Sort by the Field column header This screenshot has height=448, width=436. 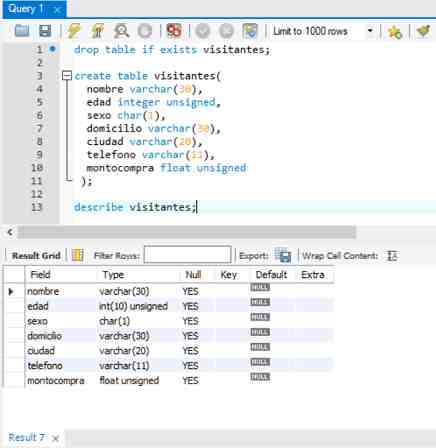point(61,275)
